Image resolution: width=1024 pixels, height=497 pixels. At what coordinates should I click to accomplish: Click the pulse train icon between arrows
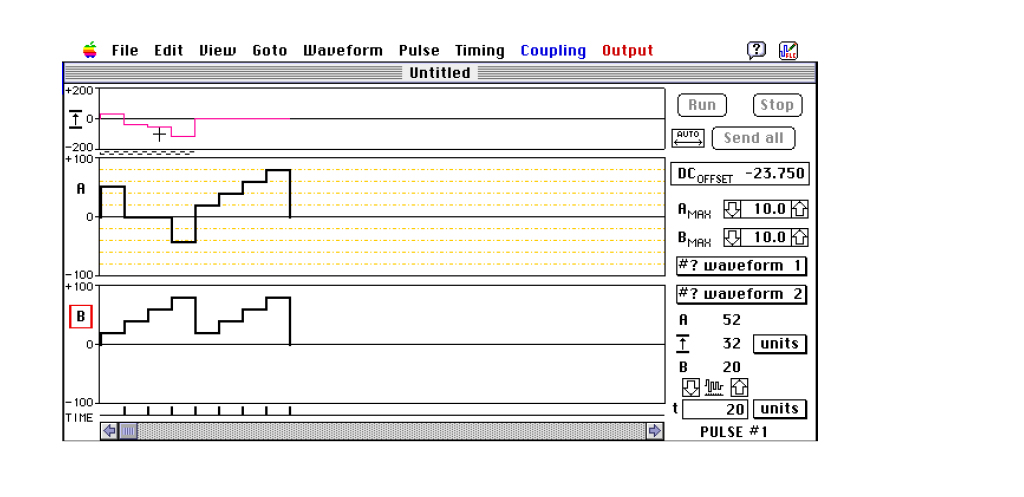click(x=715, y=388)
